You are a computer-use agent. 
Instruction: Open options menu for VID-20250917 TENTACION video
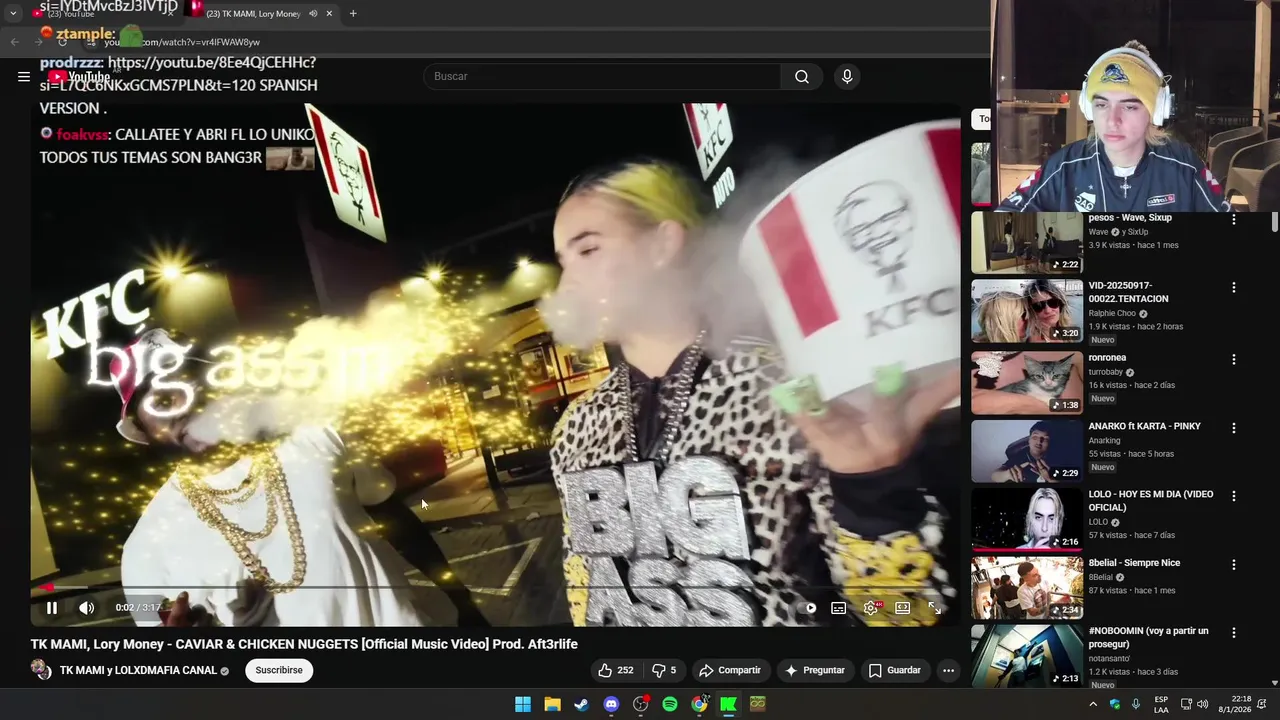click(1233, 287)
